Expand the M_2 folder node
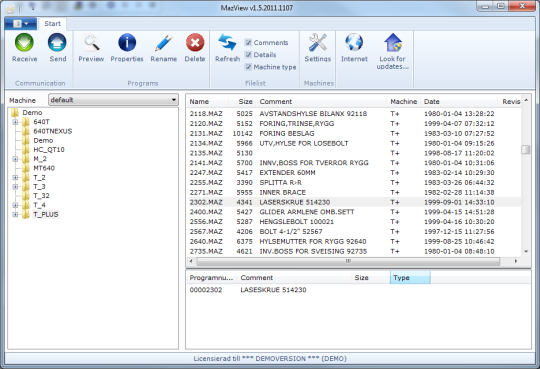This screenshot has width=540, height=369. 15,159
